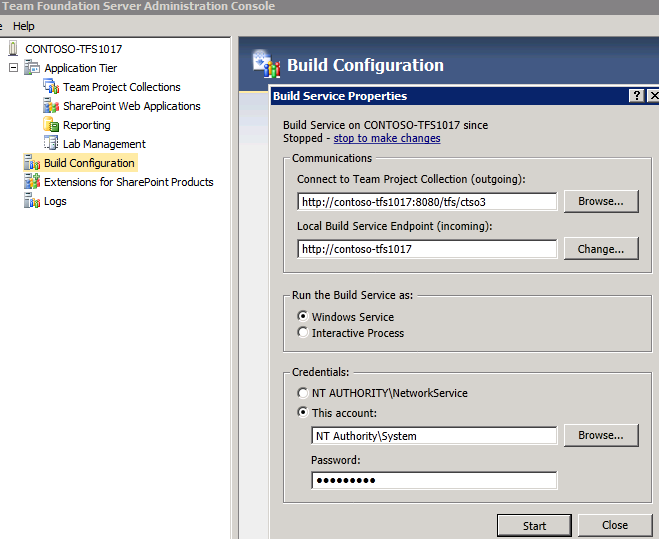The height and width of the screenshot is (539, 659).
Task: Select the Lab Management tree node
Action: pyautogui.click(x=104, y=144)
